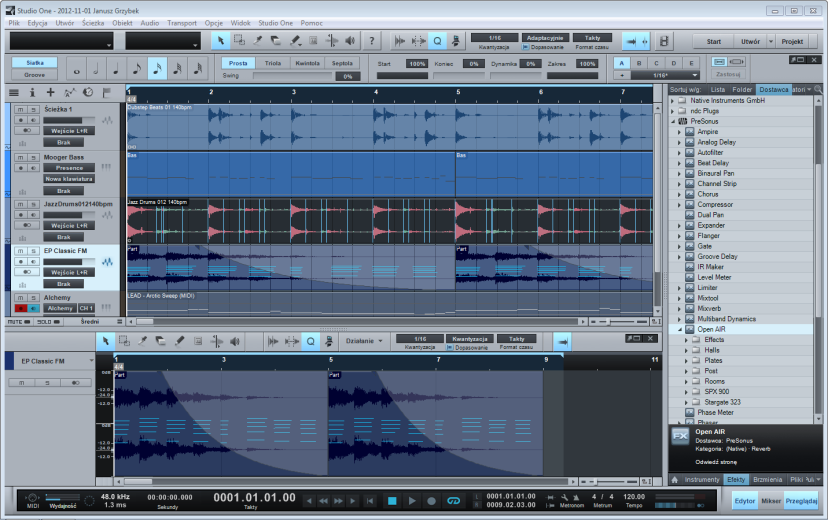
Task: Mute Ścieżka 1 track
Action: (x=20, y=109)
